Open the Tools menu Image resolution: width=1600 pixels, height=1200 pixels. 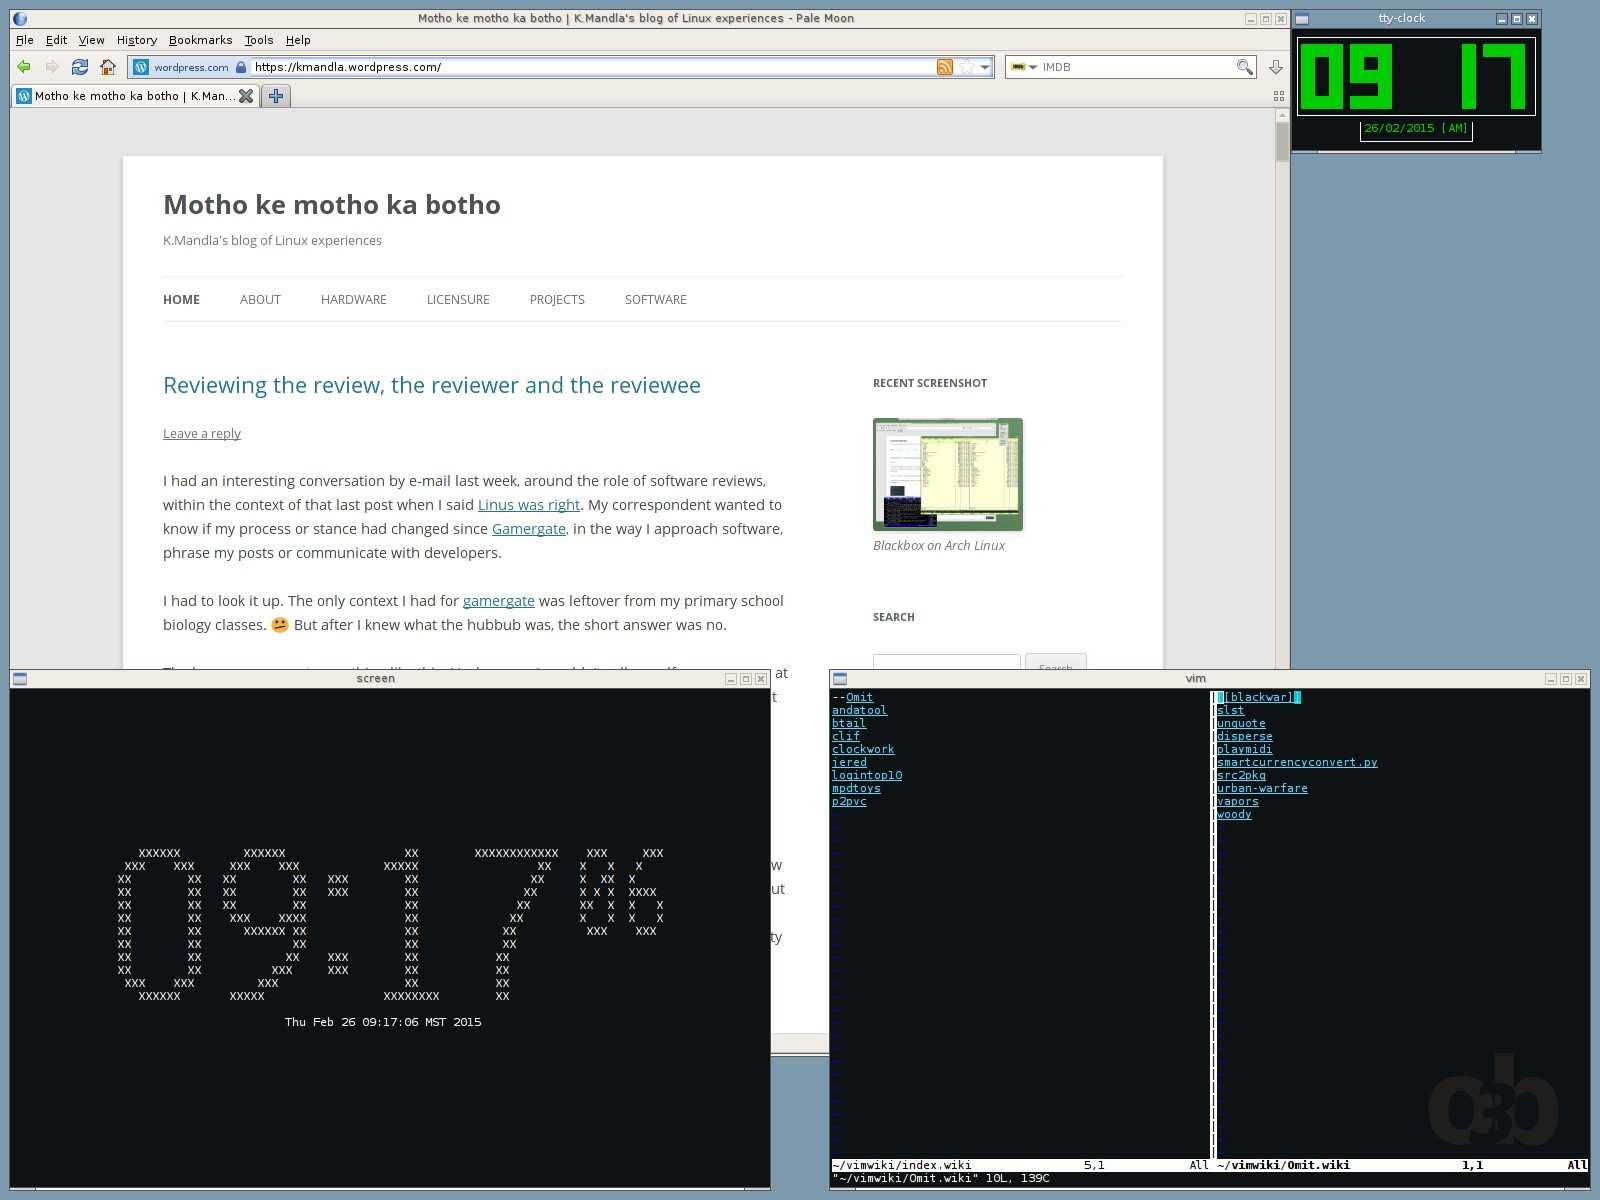[259, 40]
